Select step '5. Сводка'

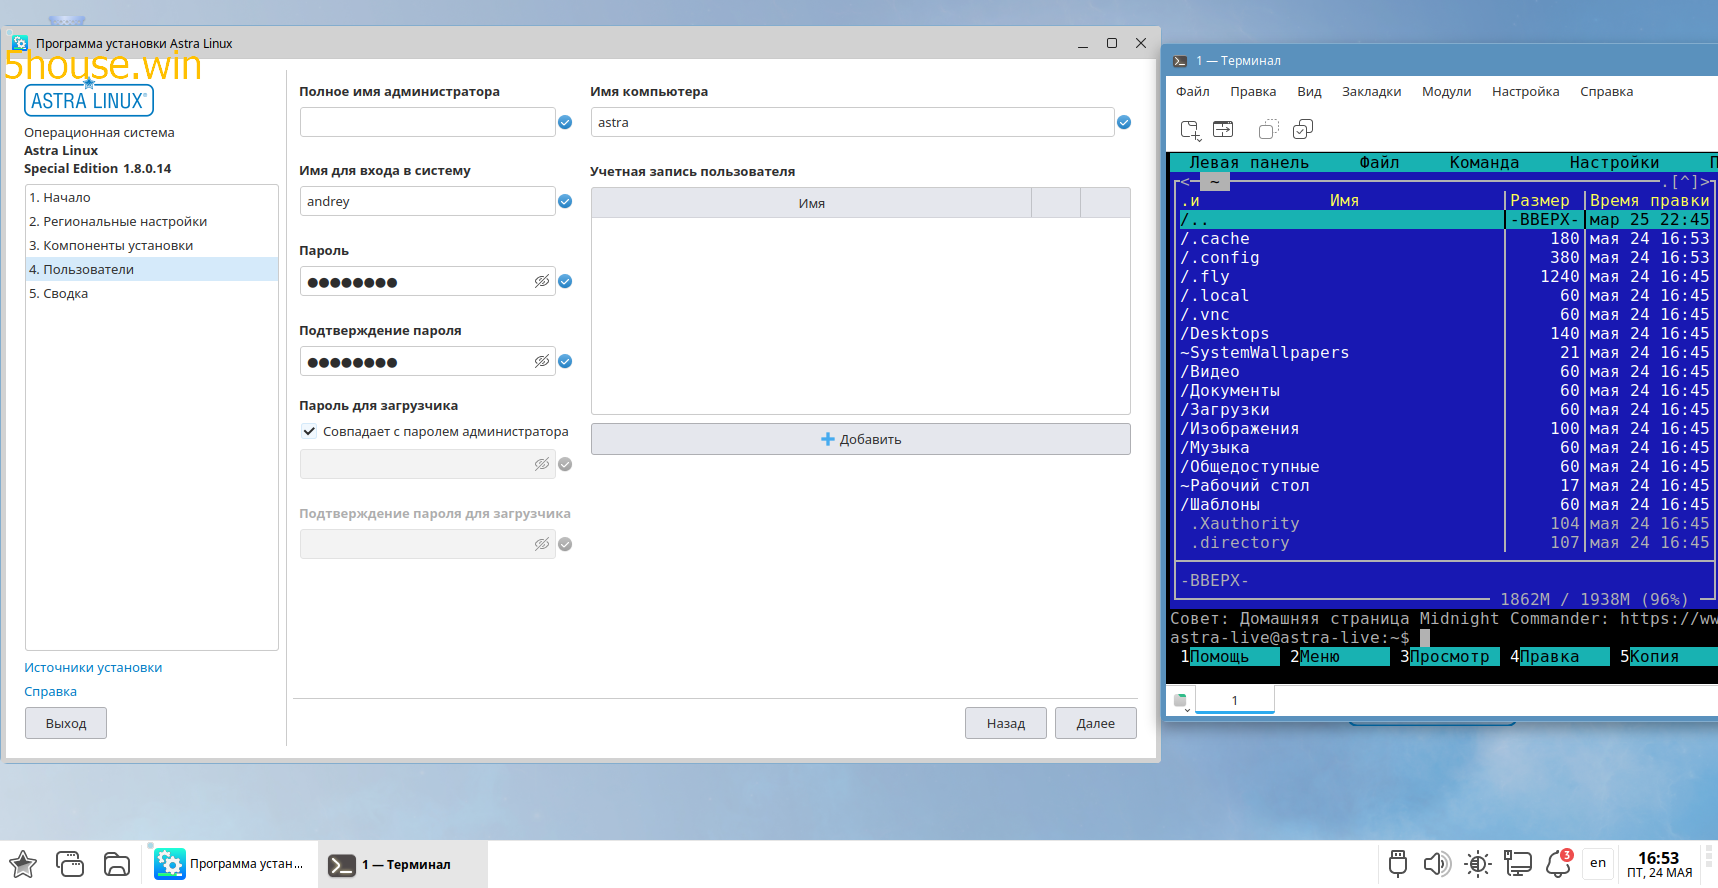(152, 293)
